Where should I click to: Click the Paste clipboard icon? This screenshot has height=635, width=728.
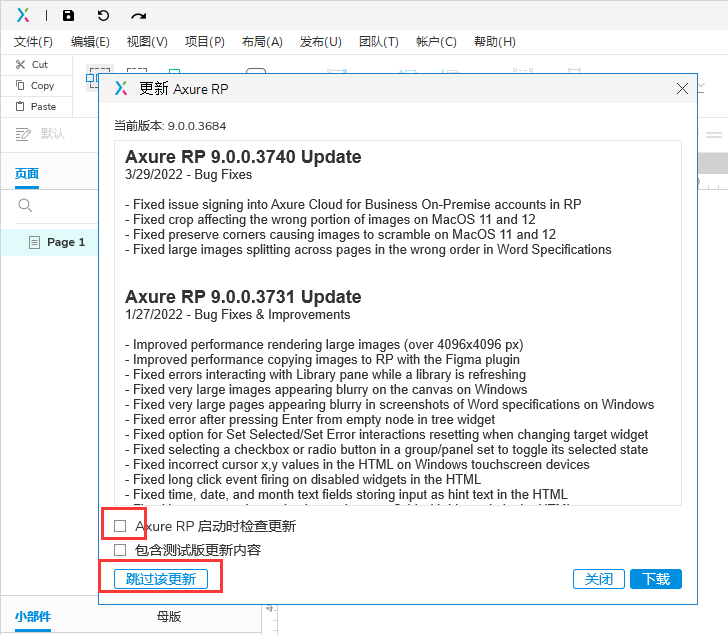tap(20, 106)
